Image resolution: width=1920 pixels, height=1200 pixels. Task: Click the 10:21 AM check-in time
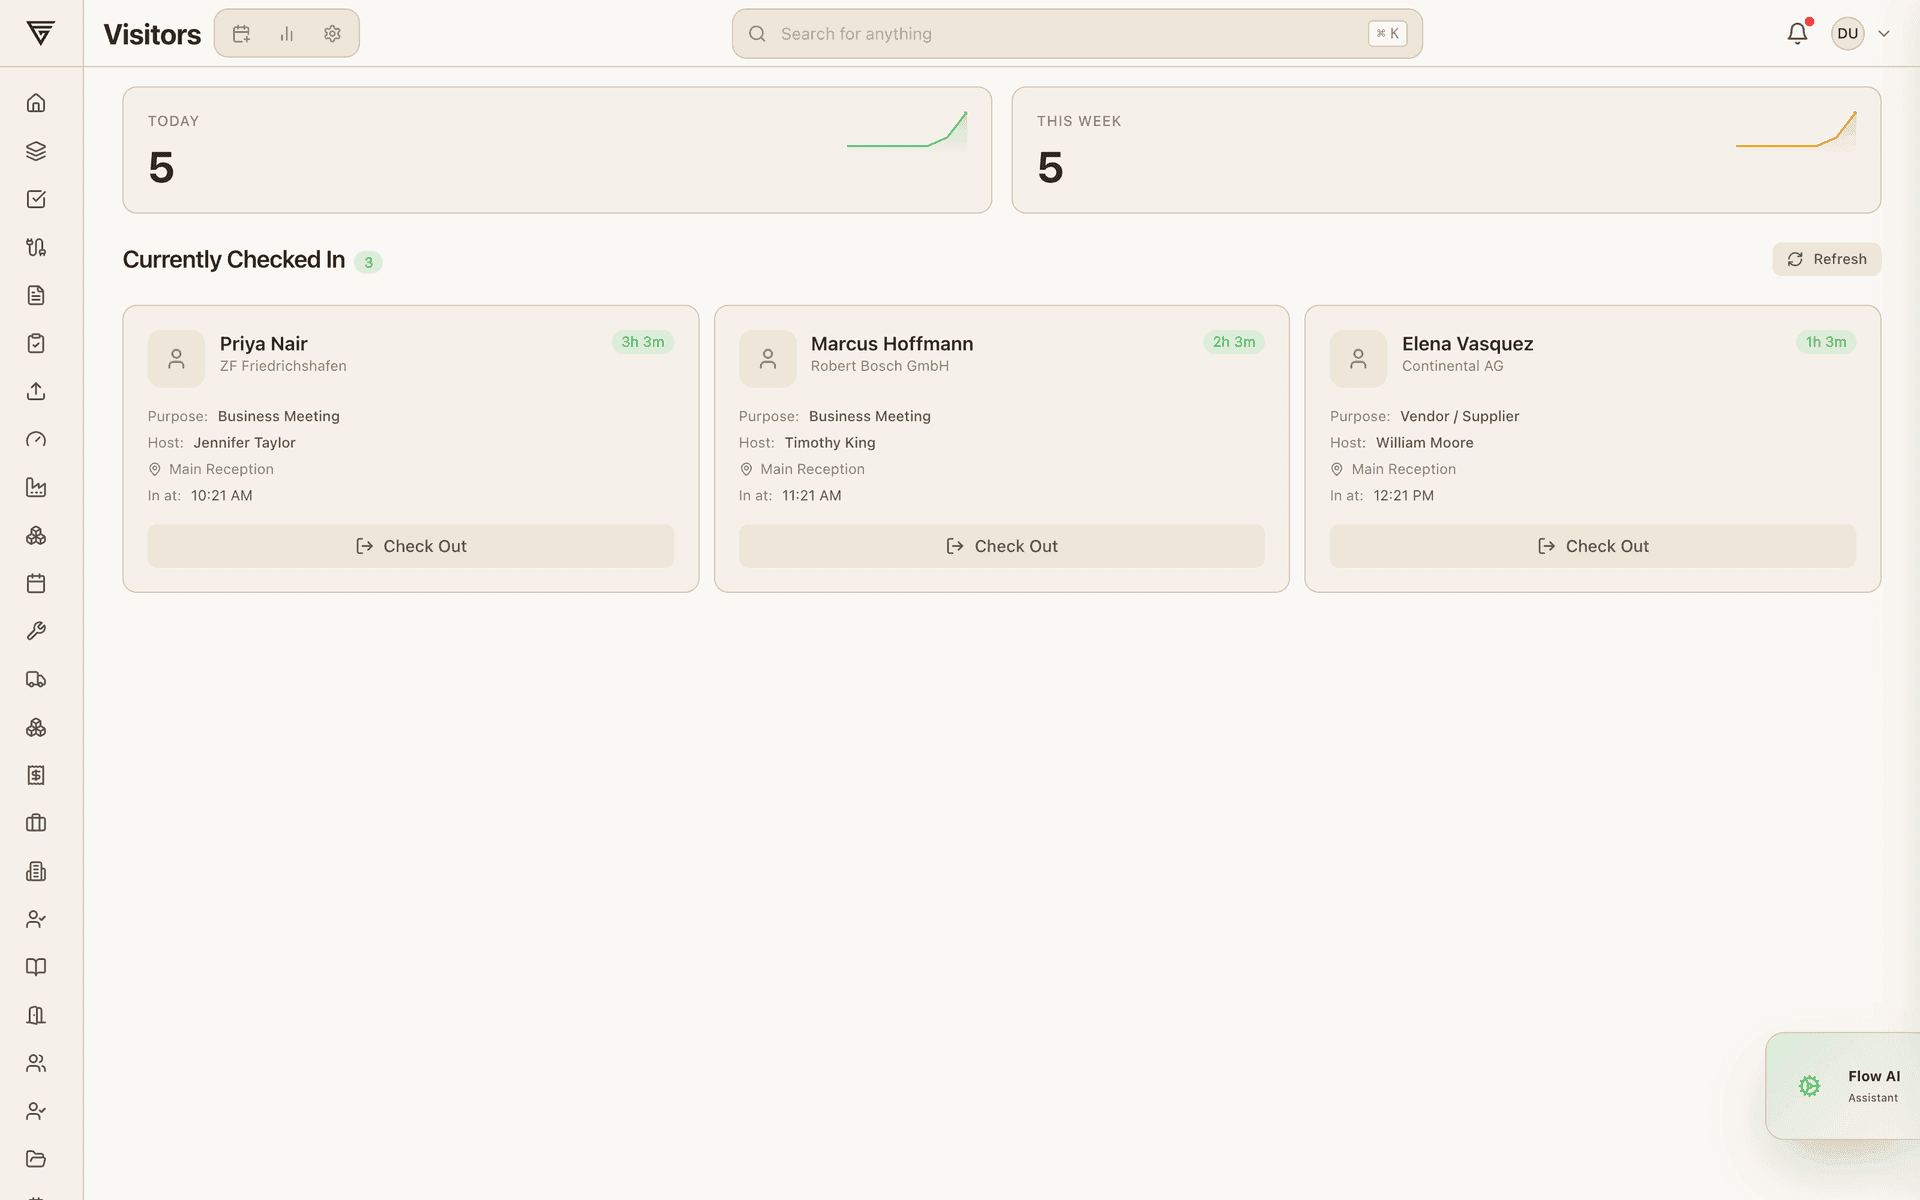coord(222,495)
